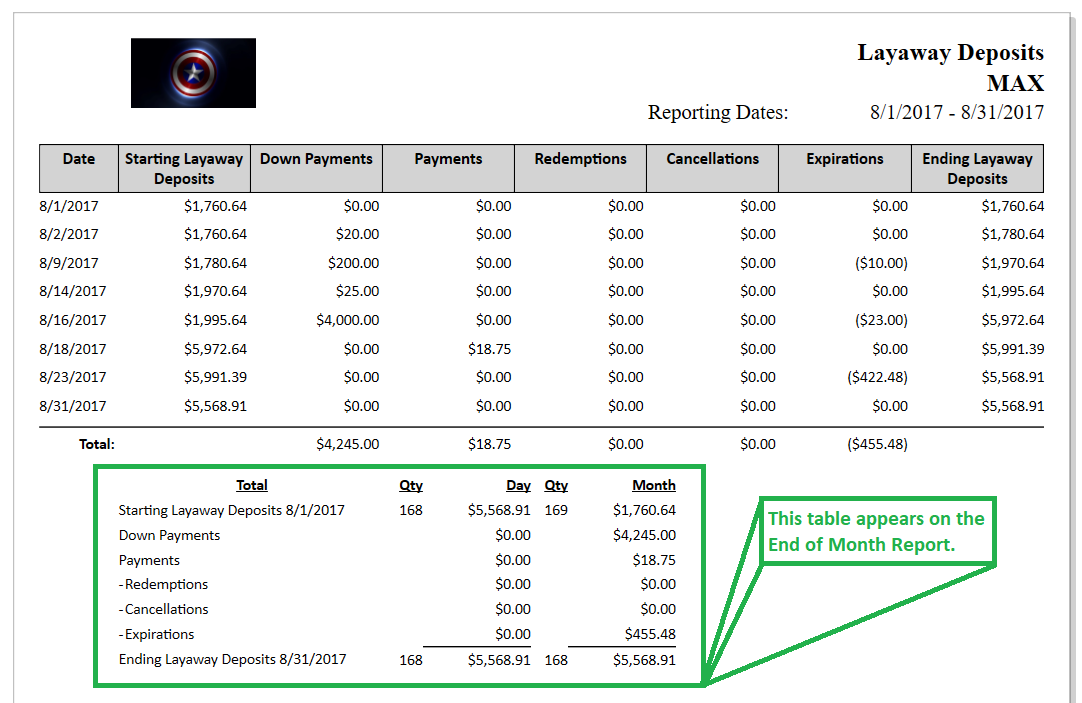
Task: Click the Date column header
Action: click(x=79, y=168)
